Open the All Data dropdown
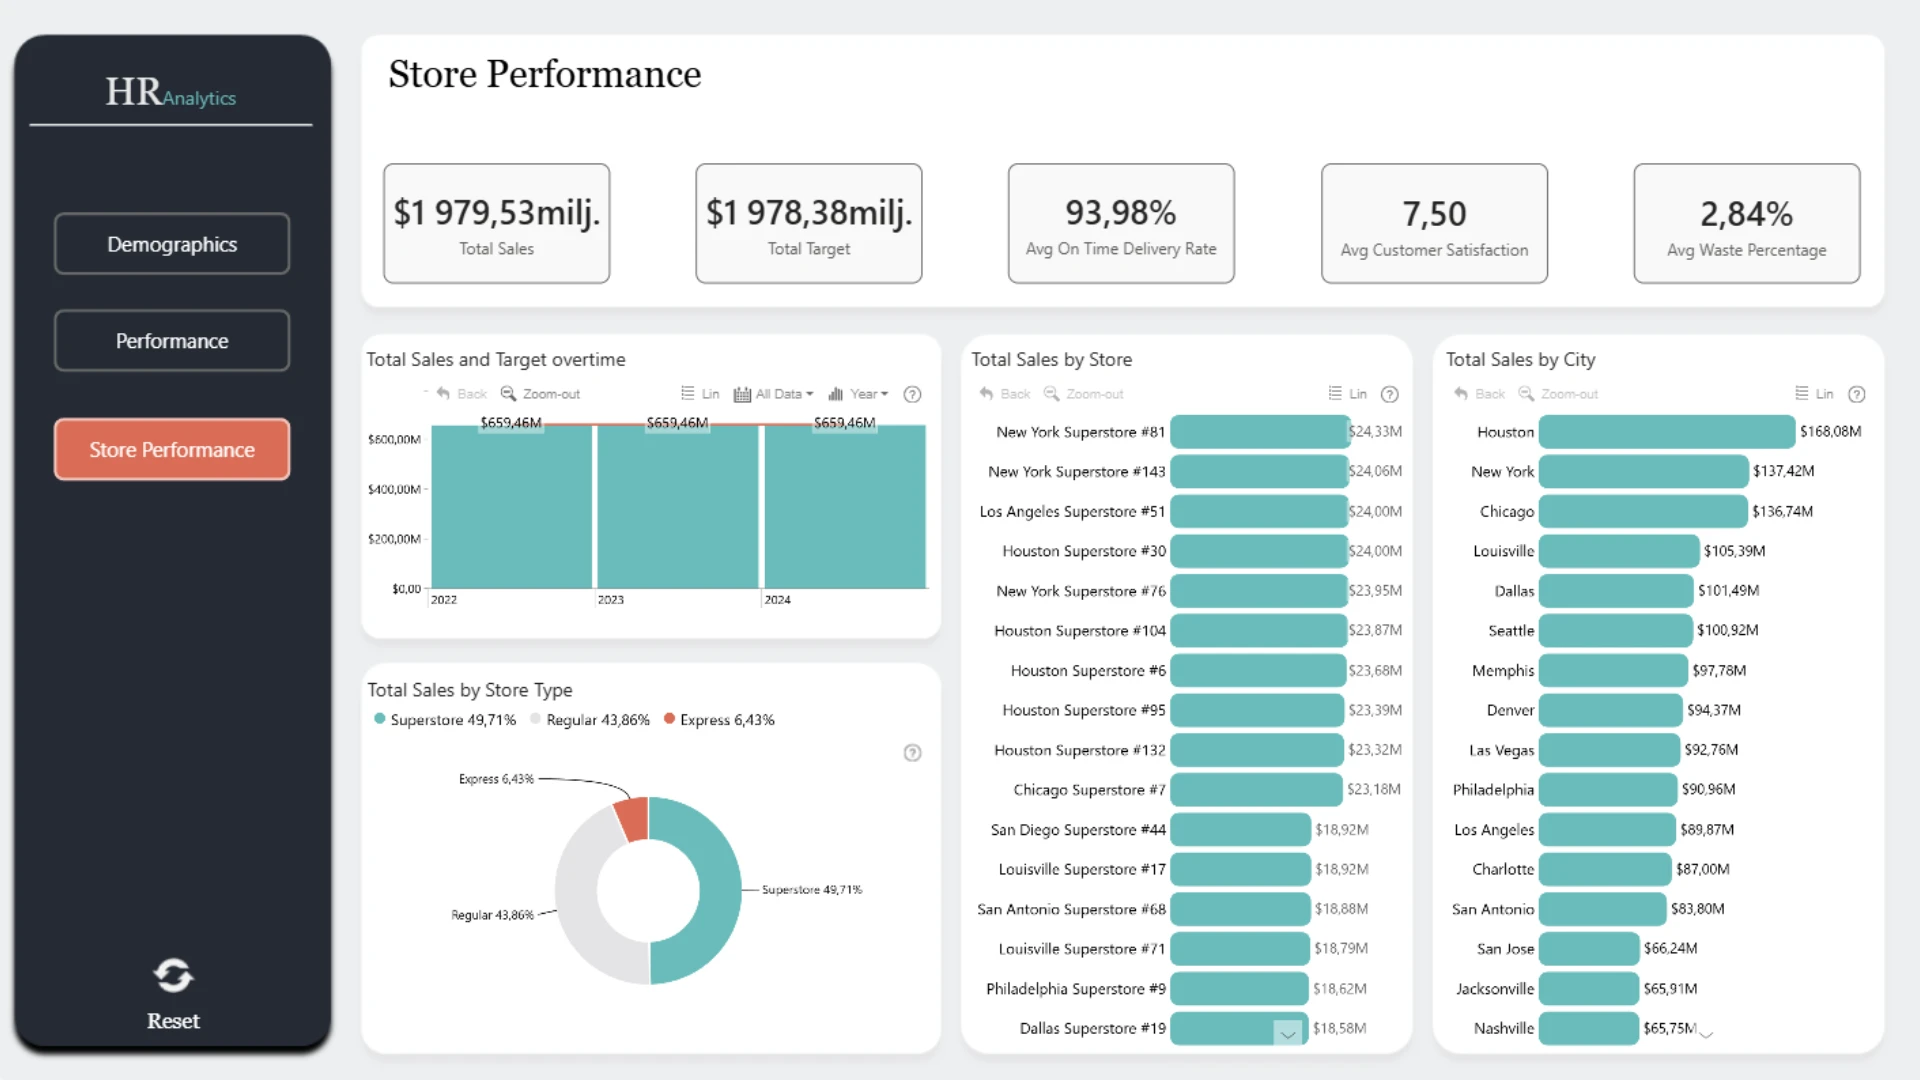Viewport: 1920px width, 1080px height. coord(774,394)
